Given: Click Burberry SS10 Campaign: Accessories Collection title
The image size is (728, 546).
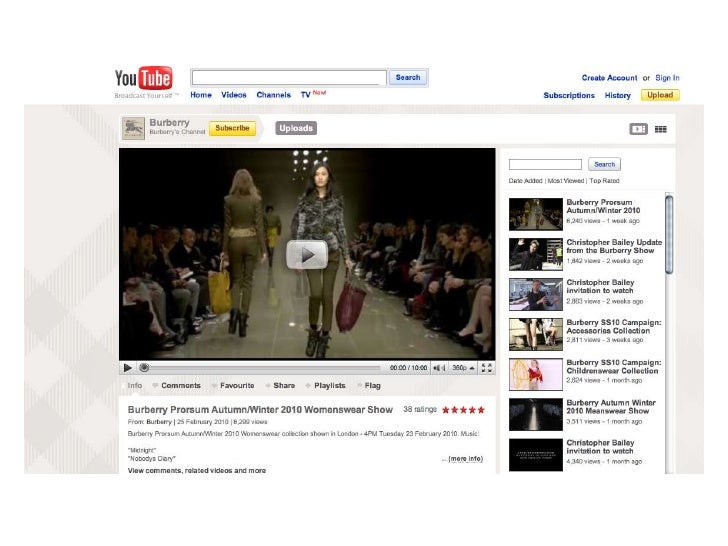Looking at the screenshot, I should tap(614, 326).
